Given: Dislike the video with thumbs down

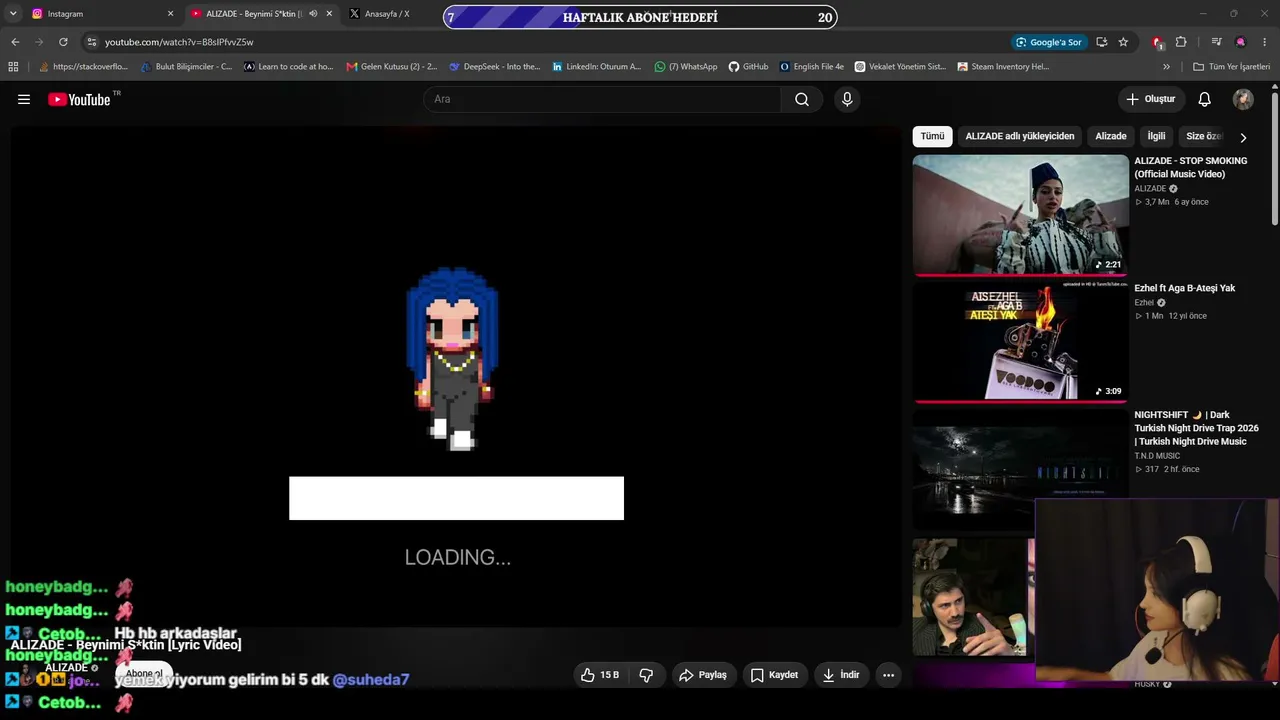Looking at the screenshot, I should point(646,675).
